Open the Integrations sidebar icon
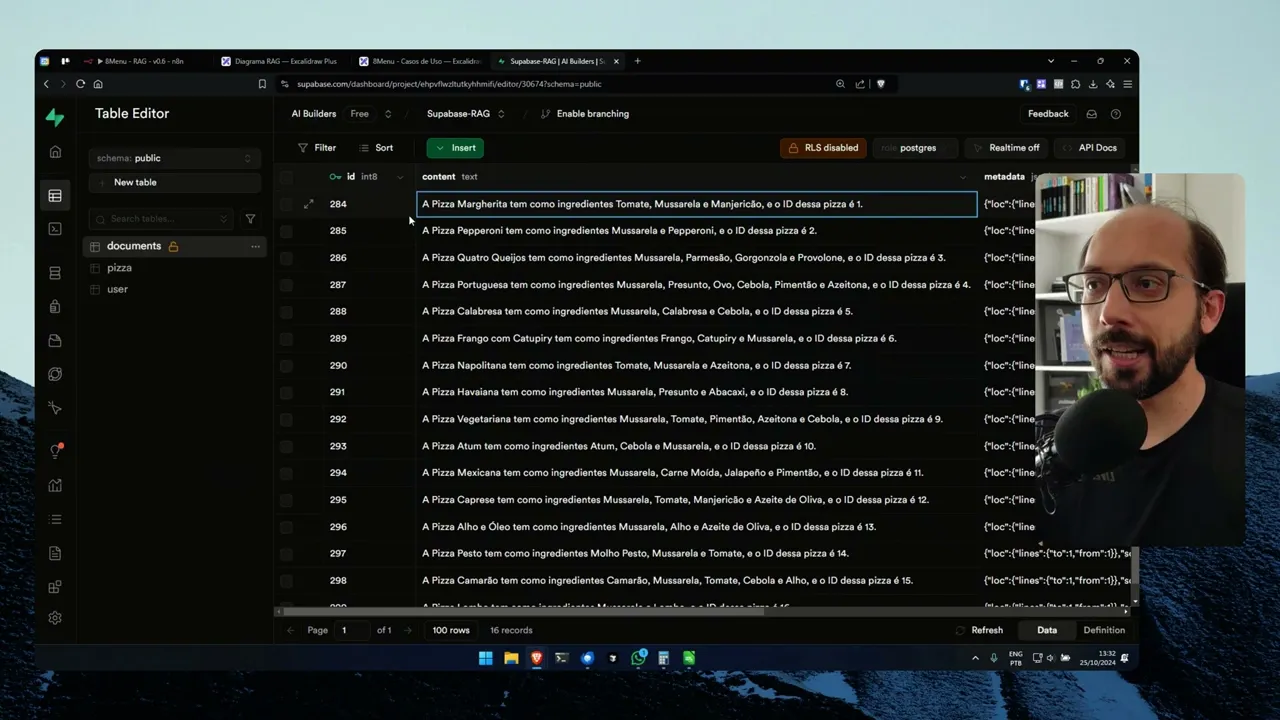 pyautogui.click(x=55, y=587)
